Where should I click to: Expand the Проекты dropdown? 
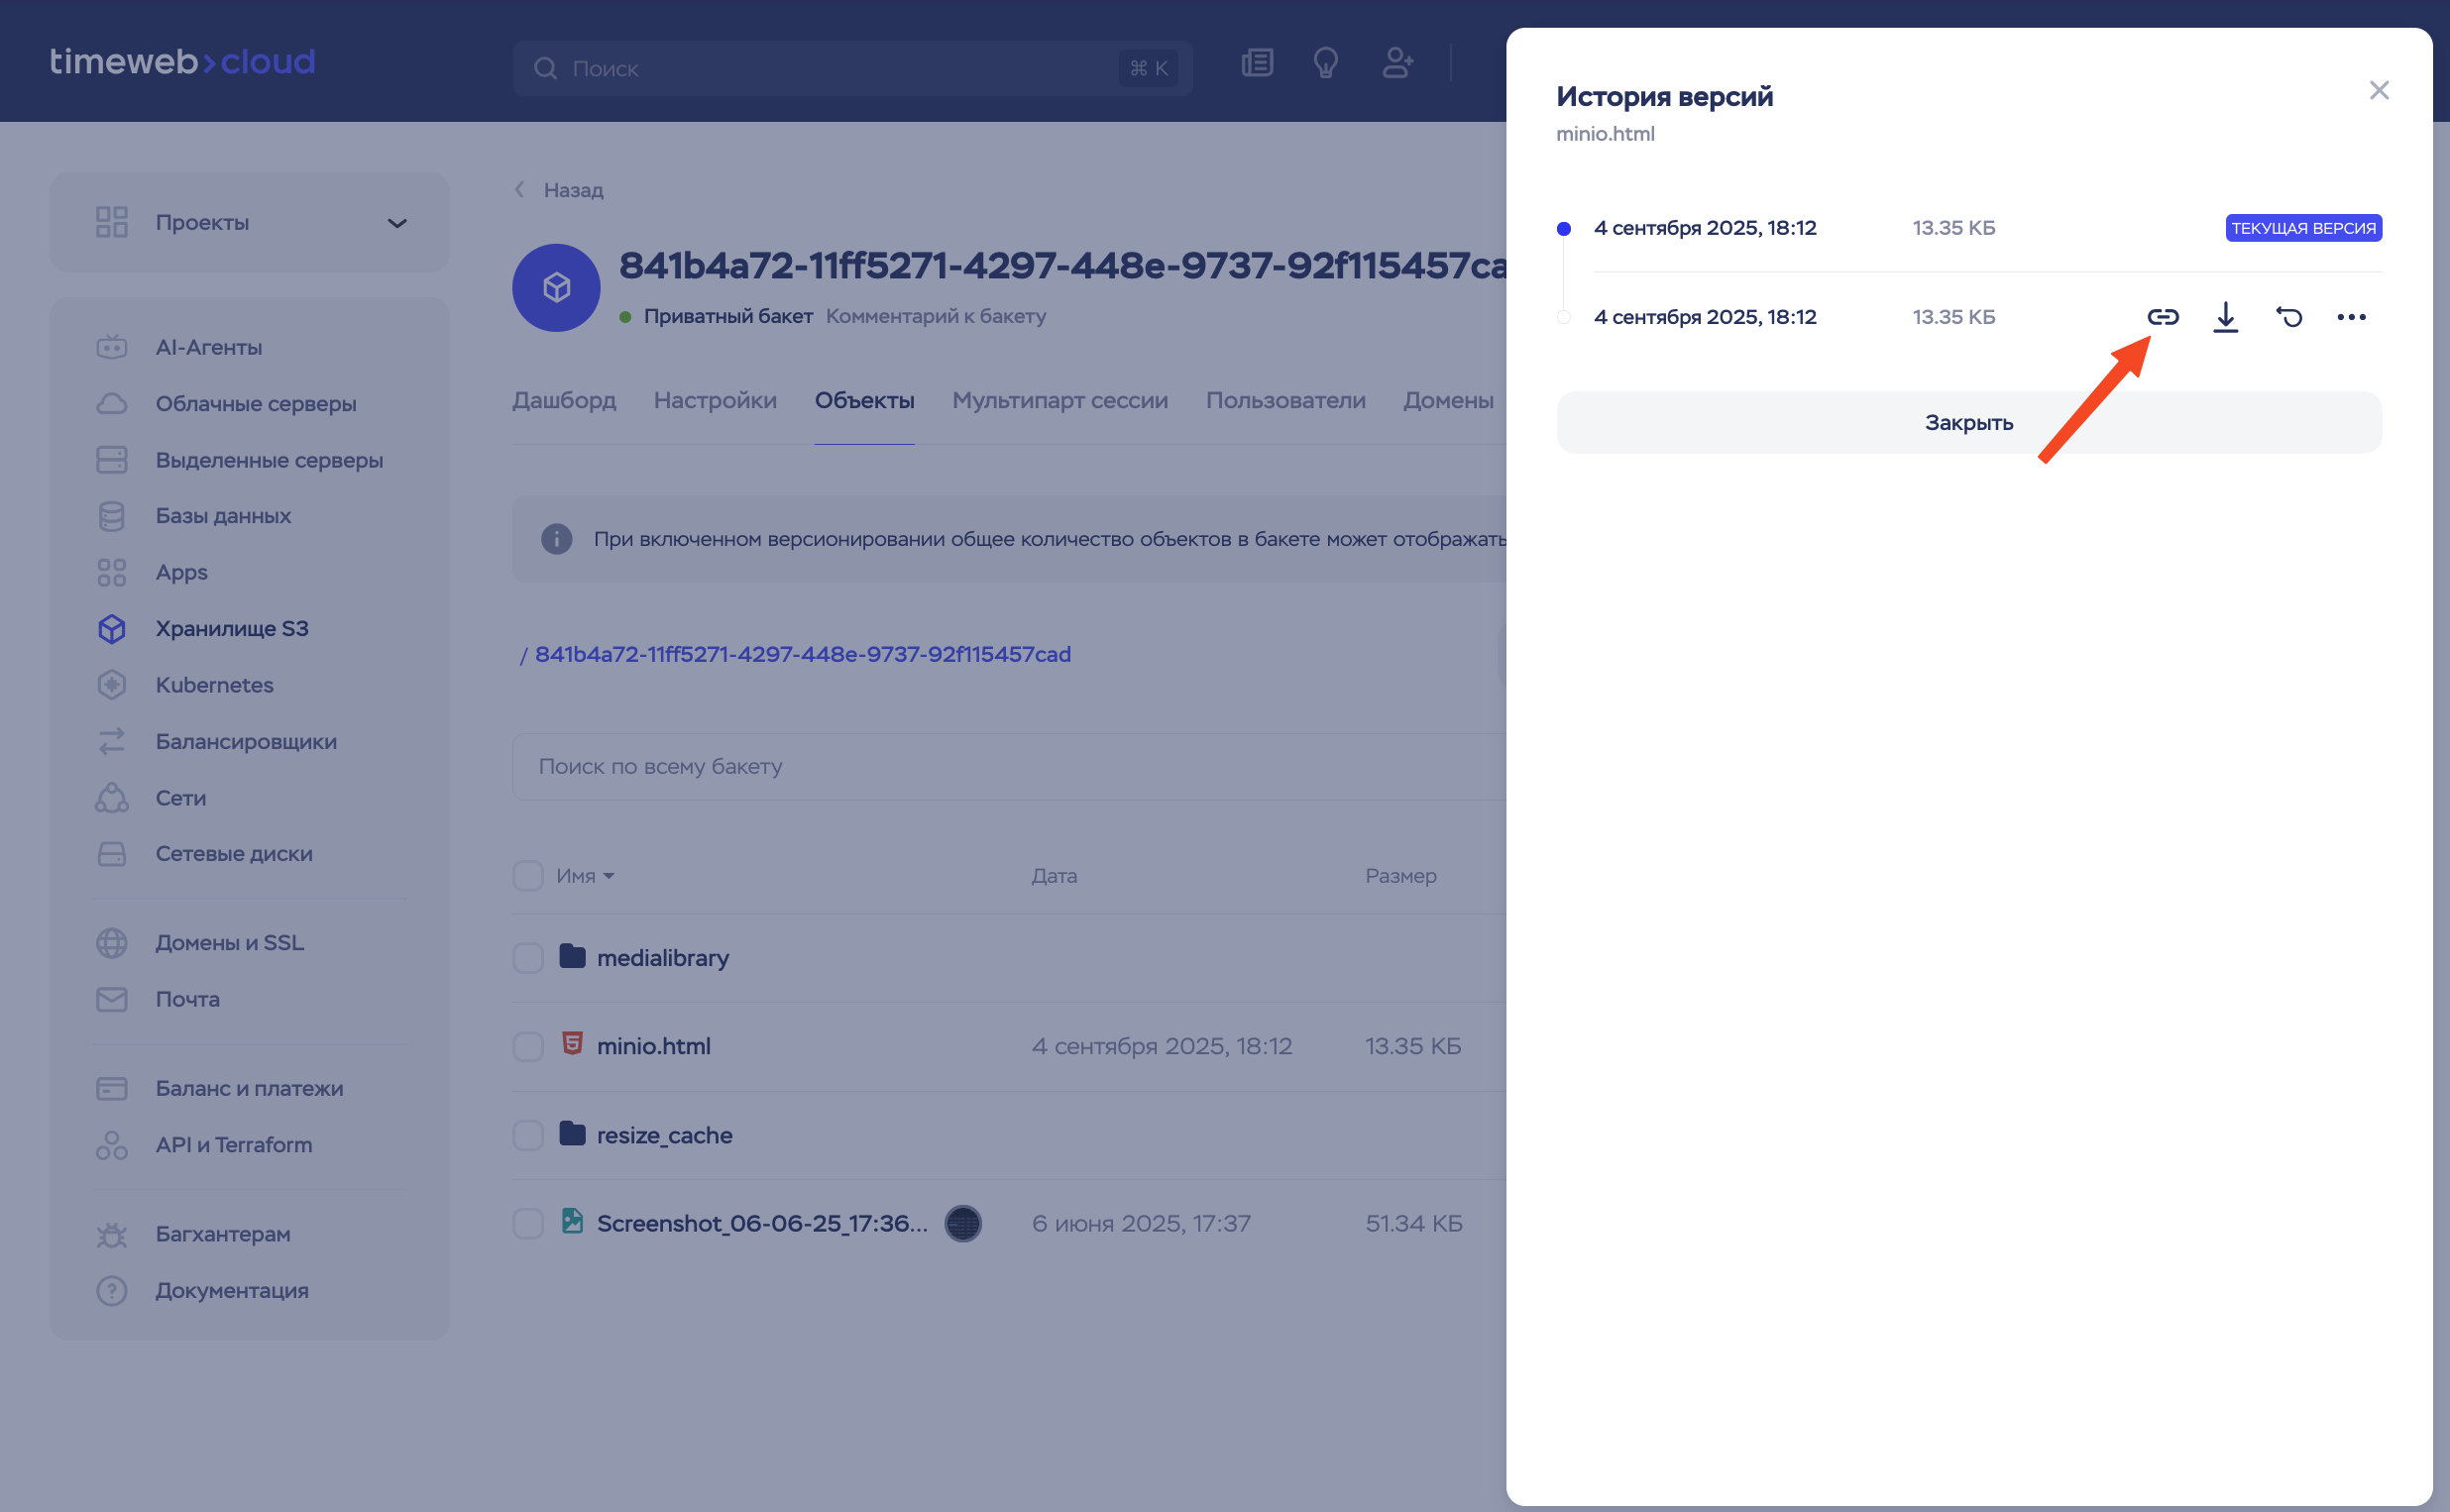tap(250, 222)
